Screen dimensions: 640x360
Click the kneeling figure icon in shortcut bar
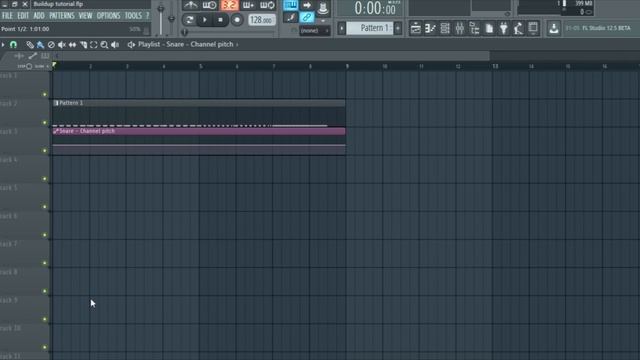518,28
